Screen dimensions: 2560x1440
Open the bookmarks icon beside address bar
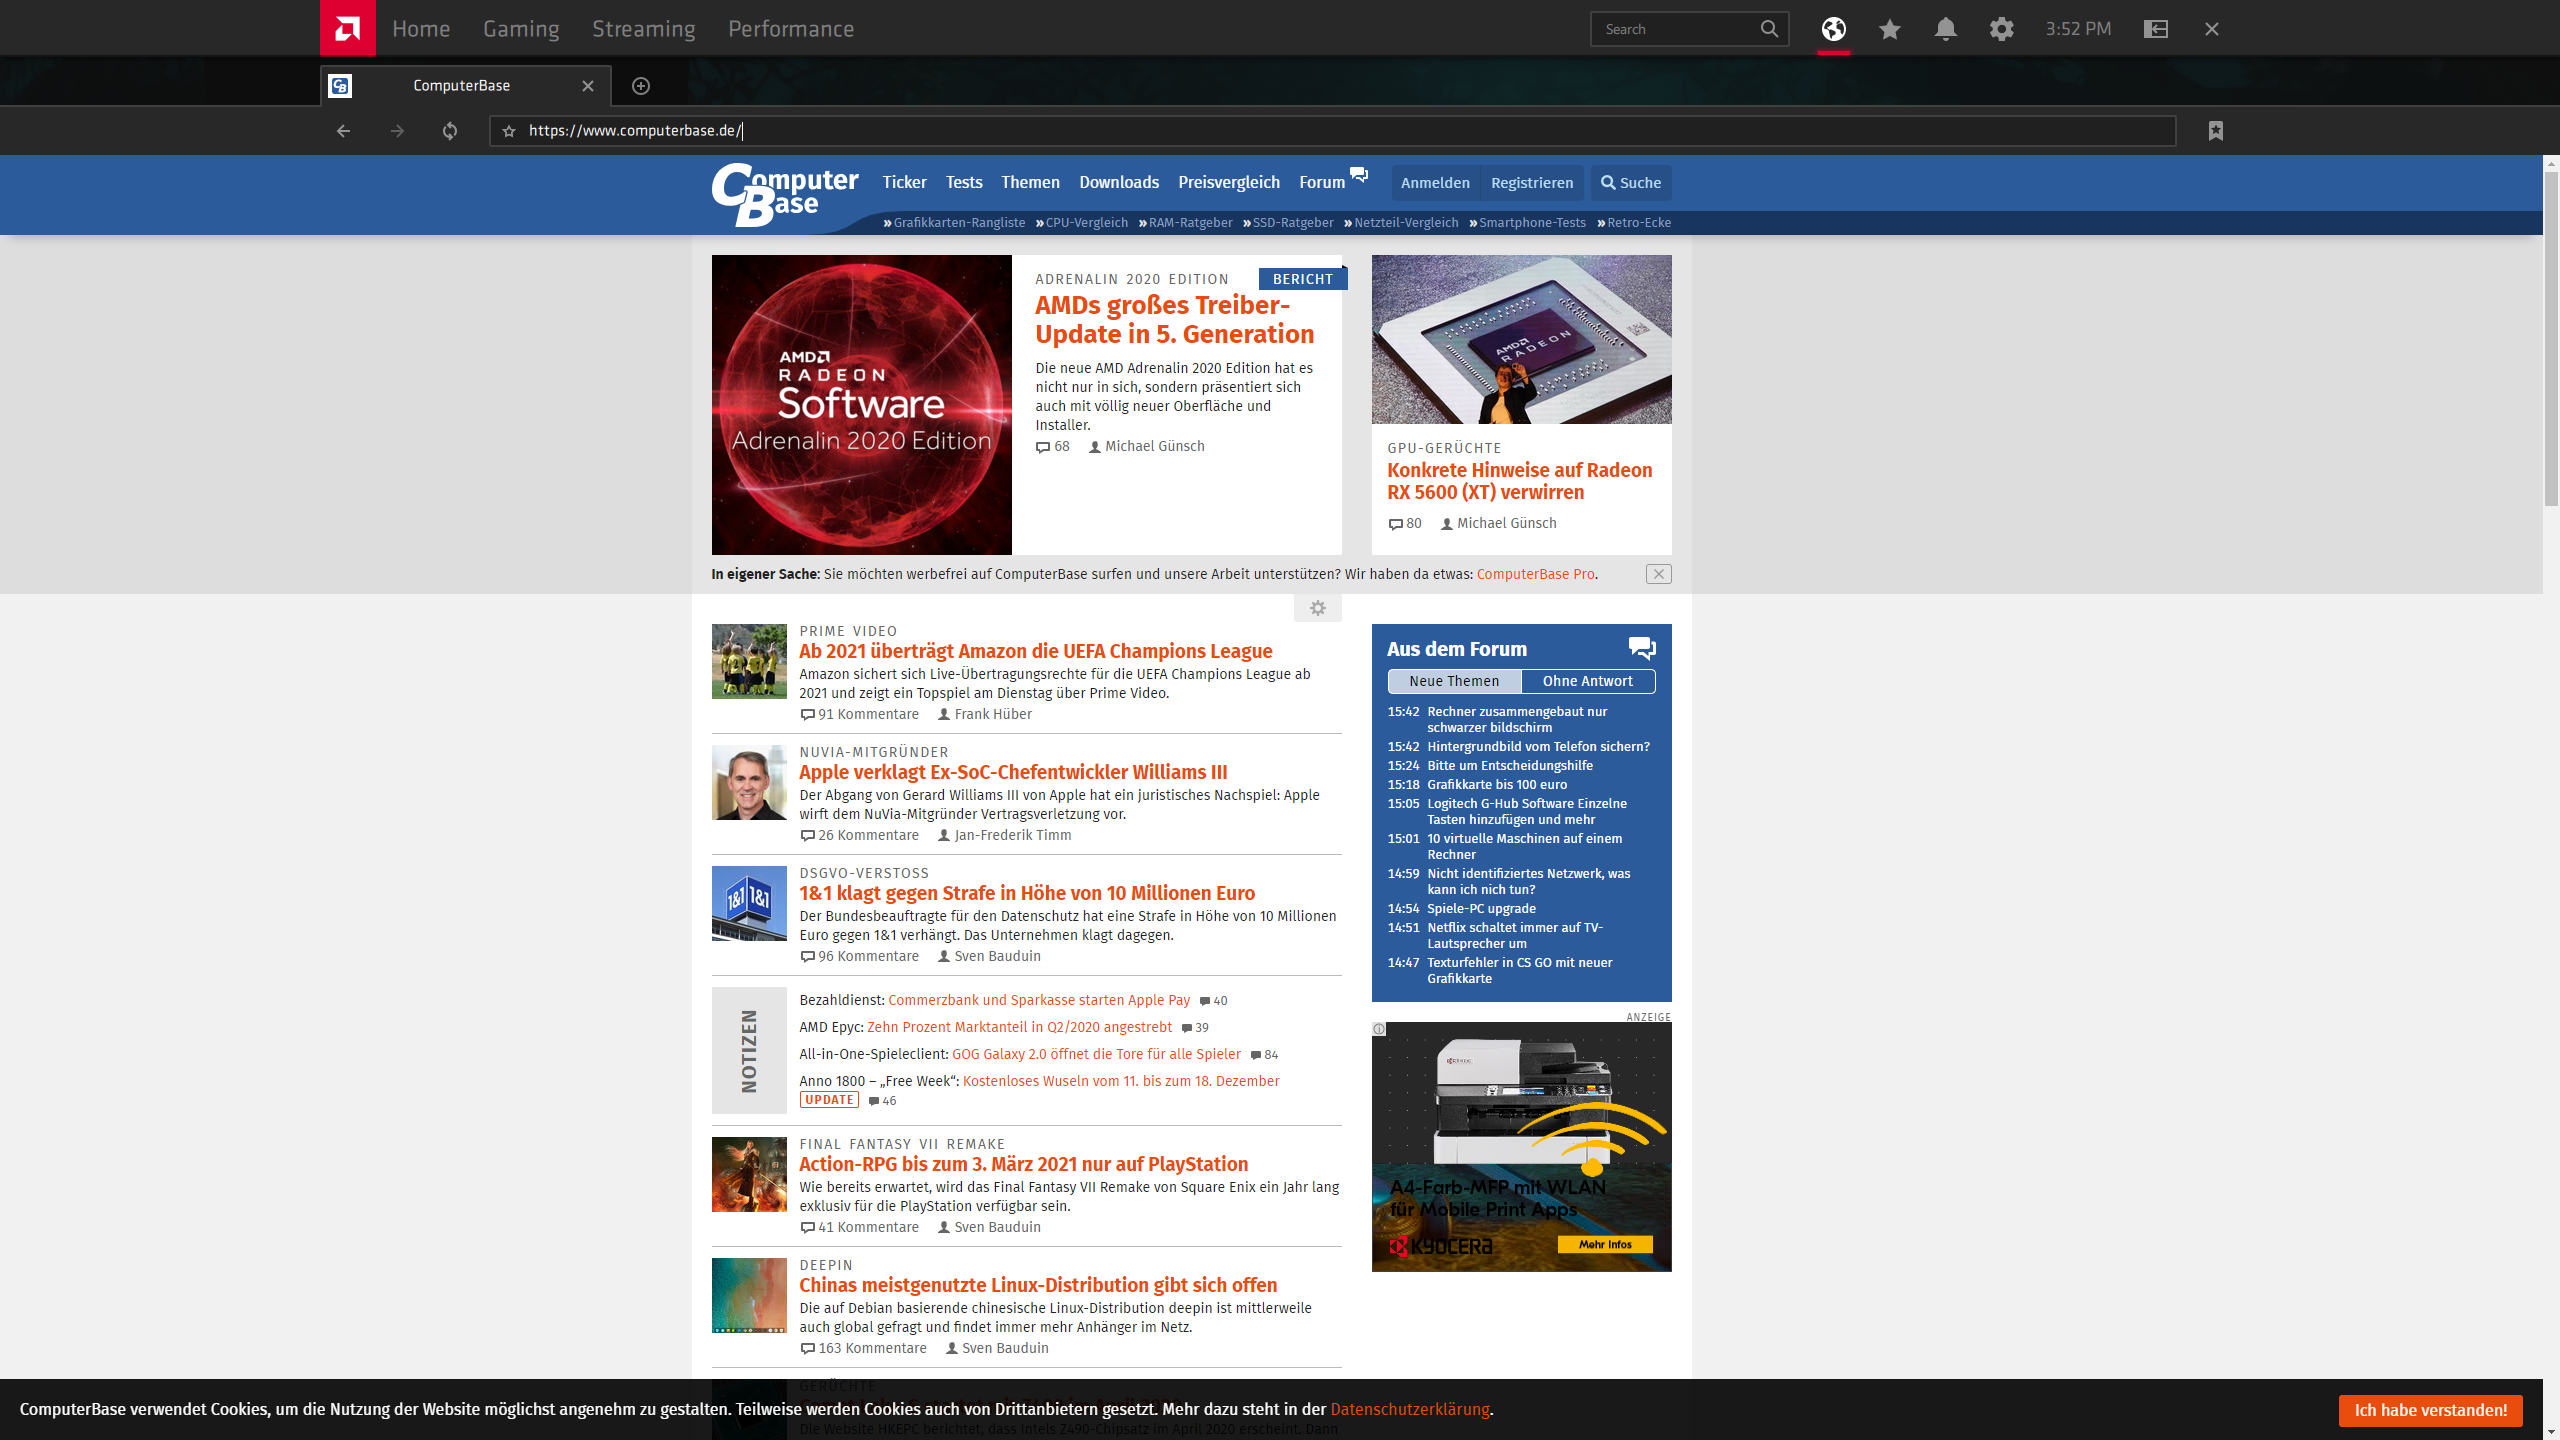pos(2216,131)
